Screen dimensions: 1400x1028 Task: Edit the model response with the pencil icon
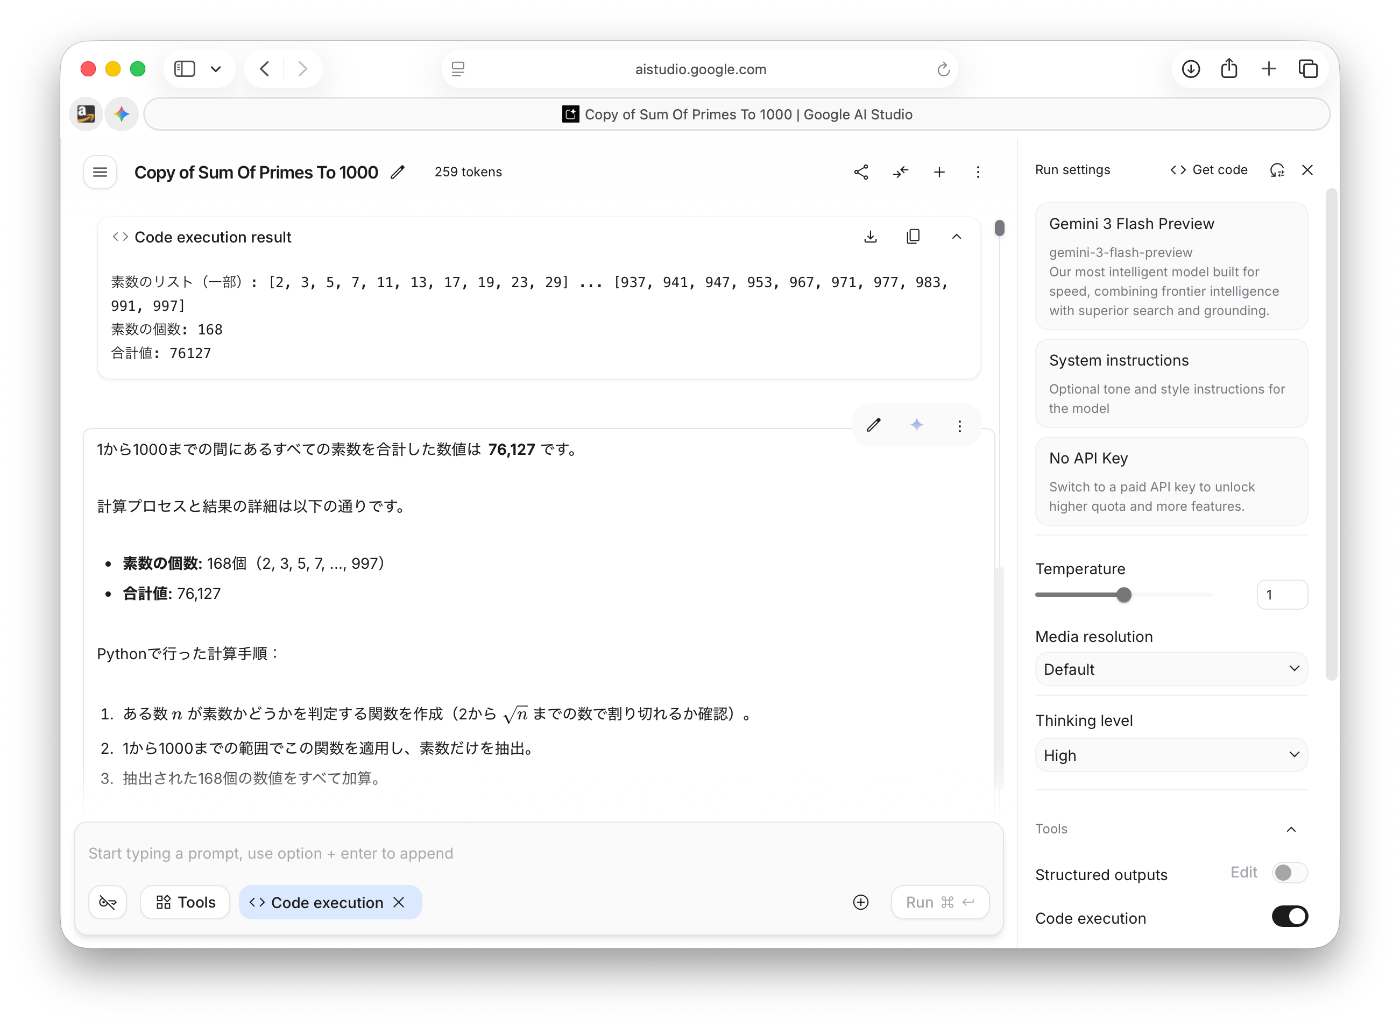coord(873,424)
